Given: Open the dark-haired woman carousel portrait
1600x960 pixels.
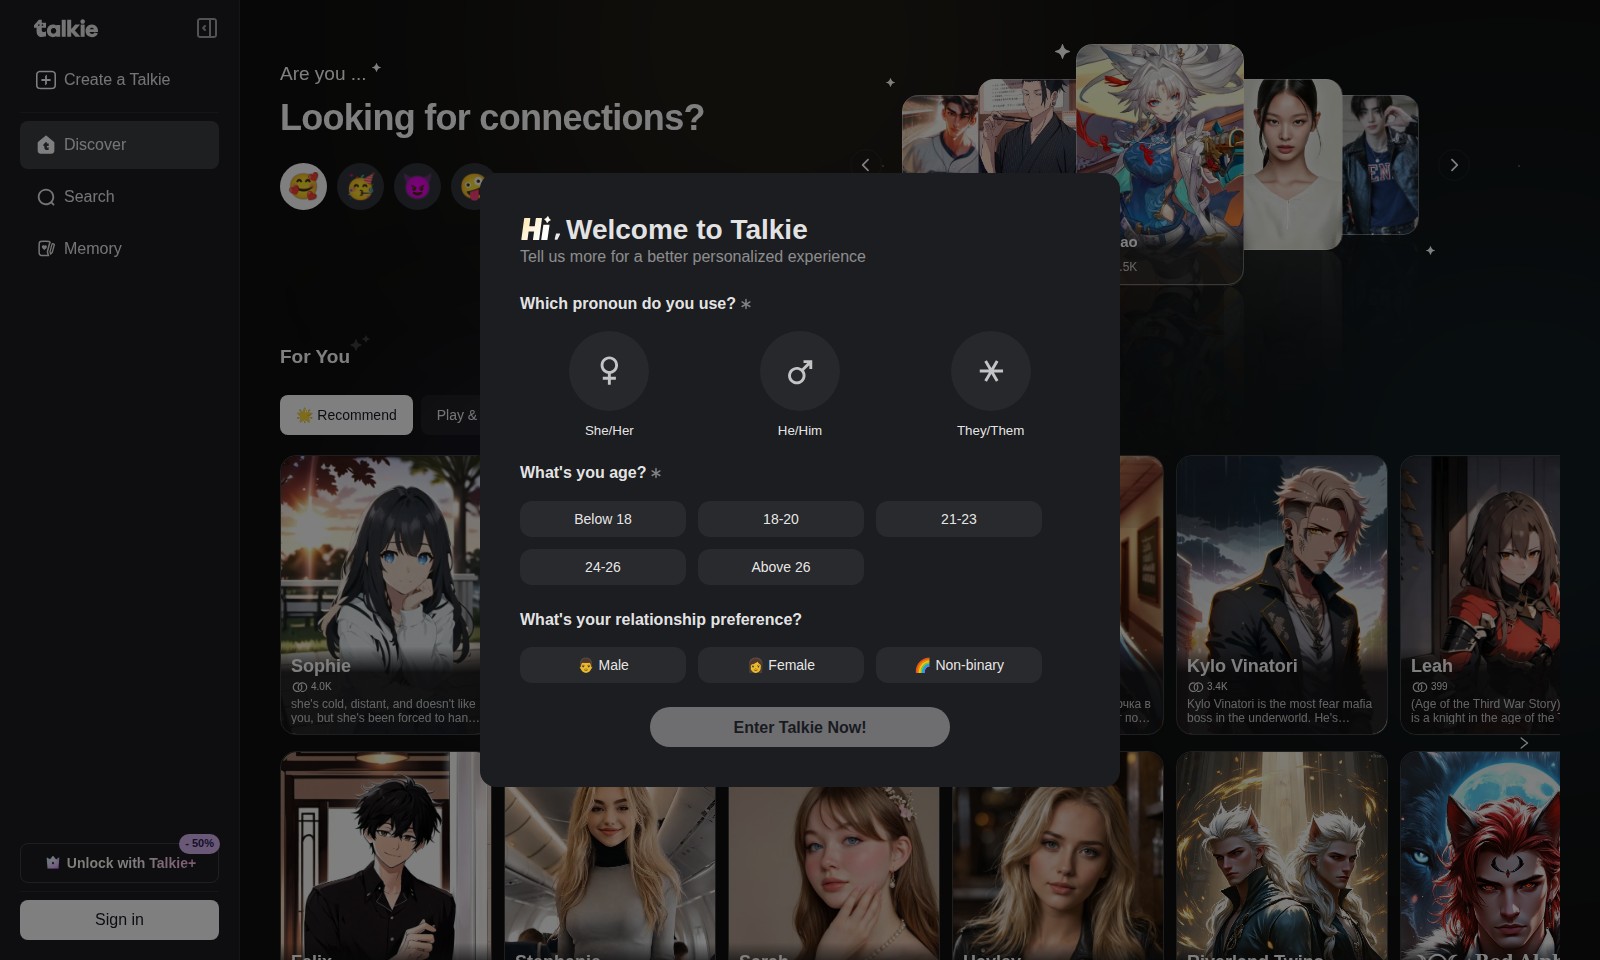Looking at the screenshot, I should [x=1292, y=165].
